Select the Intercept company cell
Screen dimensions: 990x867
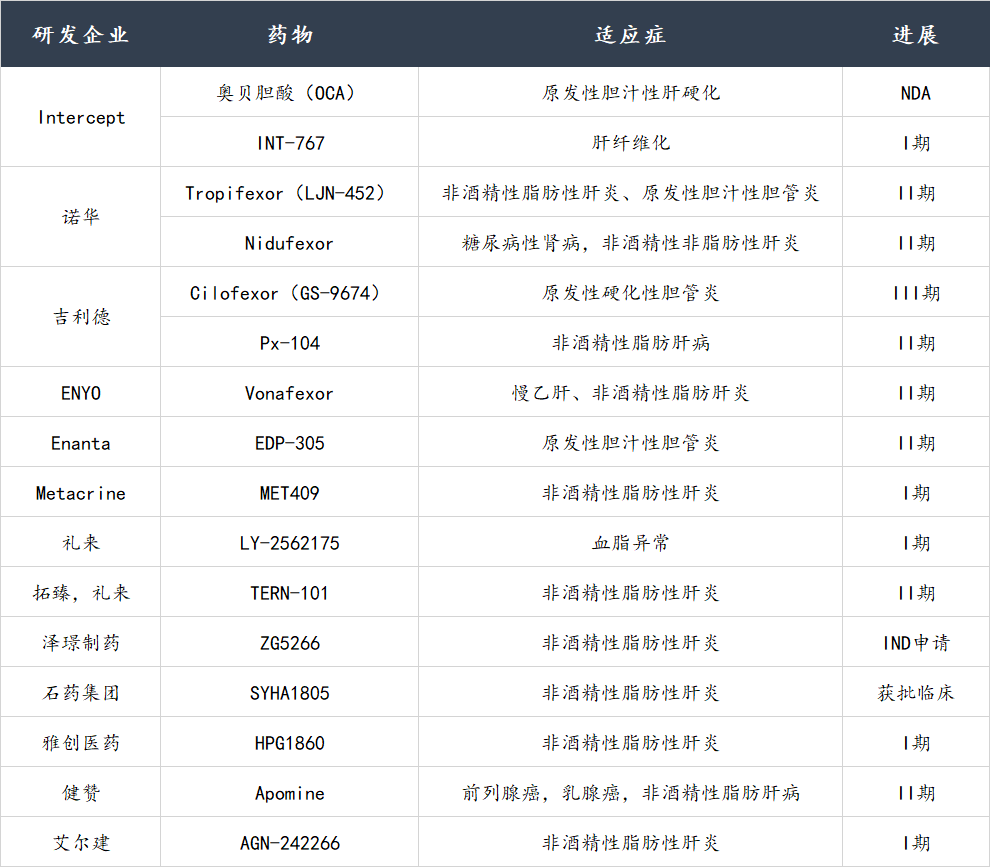(x=80, y=117)
